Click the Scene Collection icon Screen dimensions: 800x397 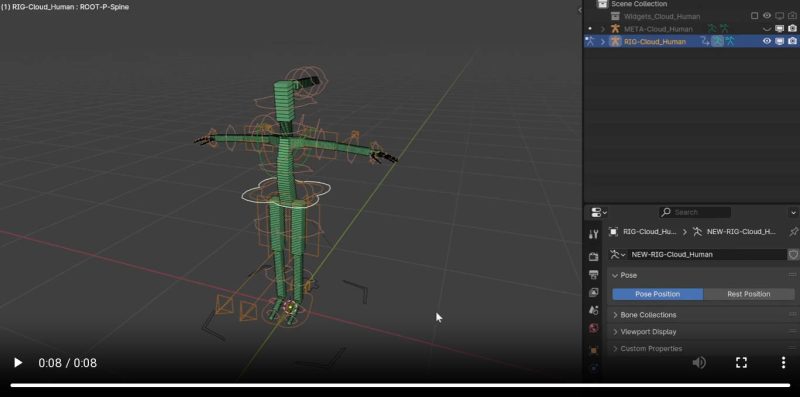pos(603,4)
